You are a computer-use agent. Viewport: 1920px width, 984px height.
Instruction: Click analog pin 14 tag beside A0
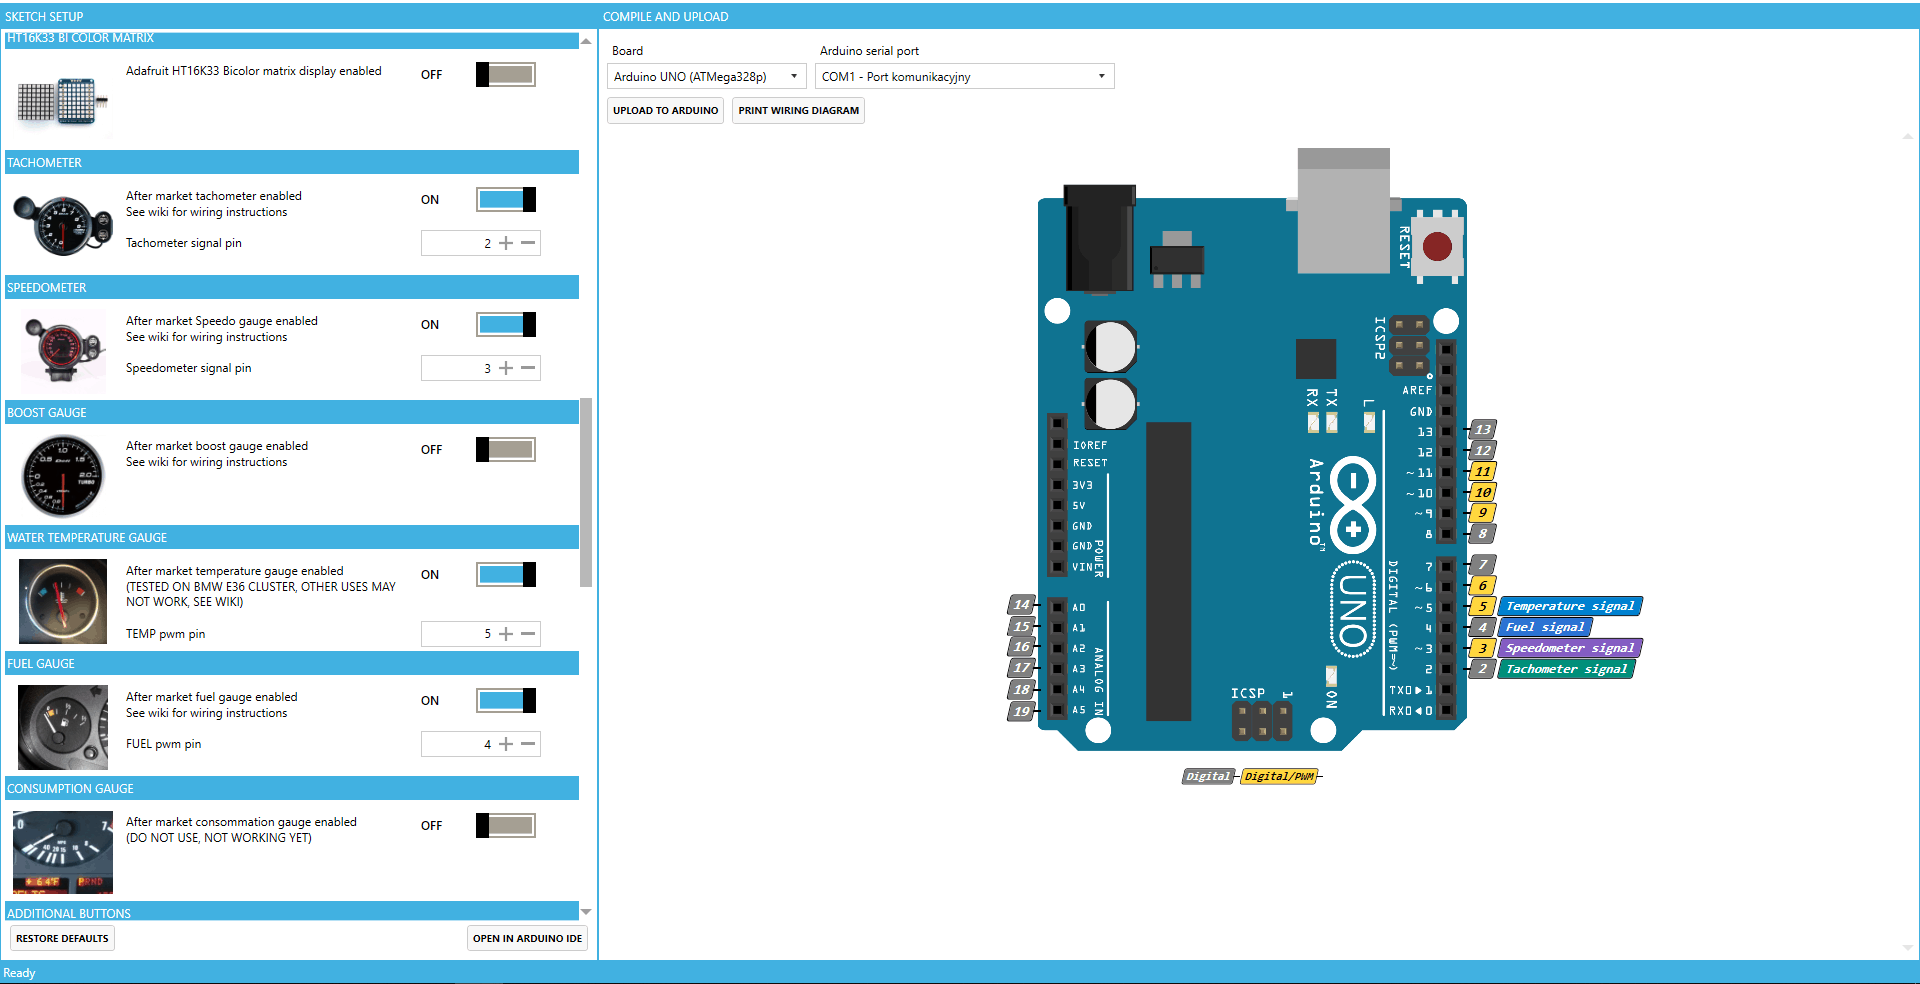pos(1021,605)
